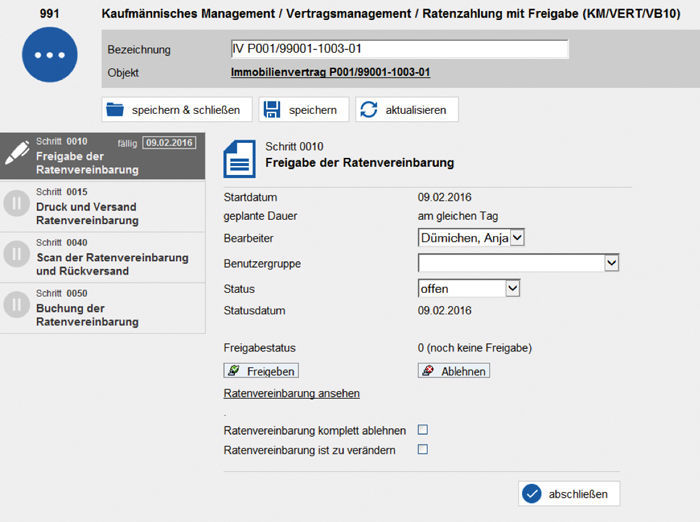Click the folder icon for speichern & schließen
The height and width of the screenshot is (522, 700).
[116, 109]
